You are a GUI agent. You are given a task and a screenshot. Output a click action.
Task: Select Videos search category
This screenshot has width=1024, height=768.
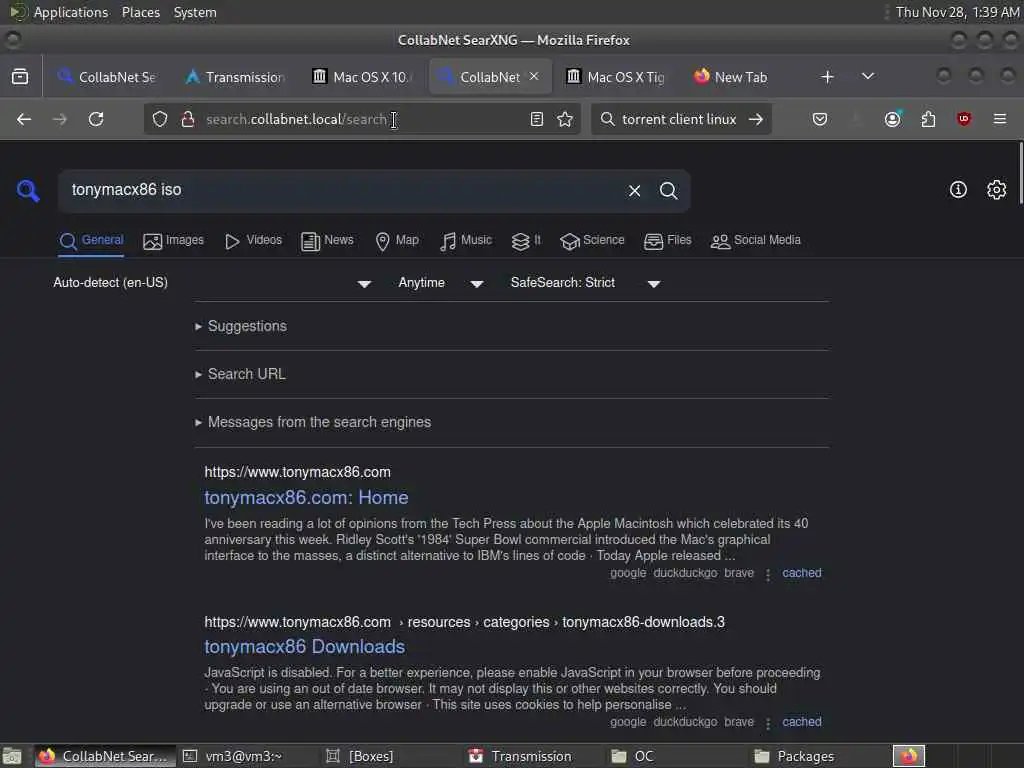pos(253,240)
